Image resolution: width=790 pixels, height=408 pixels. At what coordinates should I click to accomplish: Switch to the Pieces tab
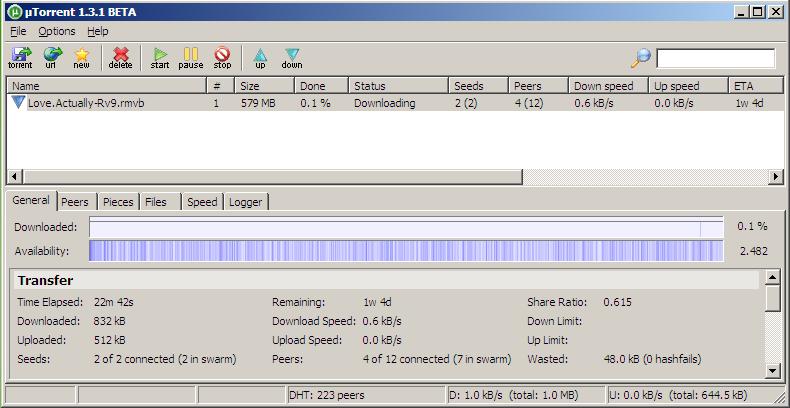[118, 202]
